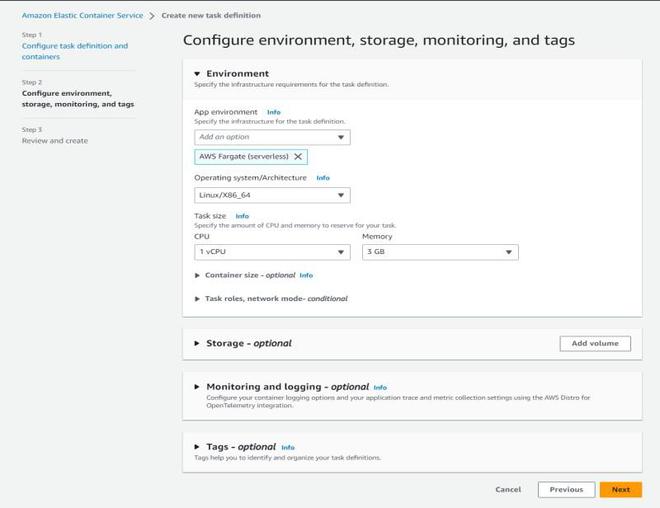Go back with the Previous button
This screenshot has height=508, width=660.
[565, 489]
